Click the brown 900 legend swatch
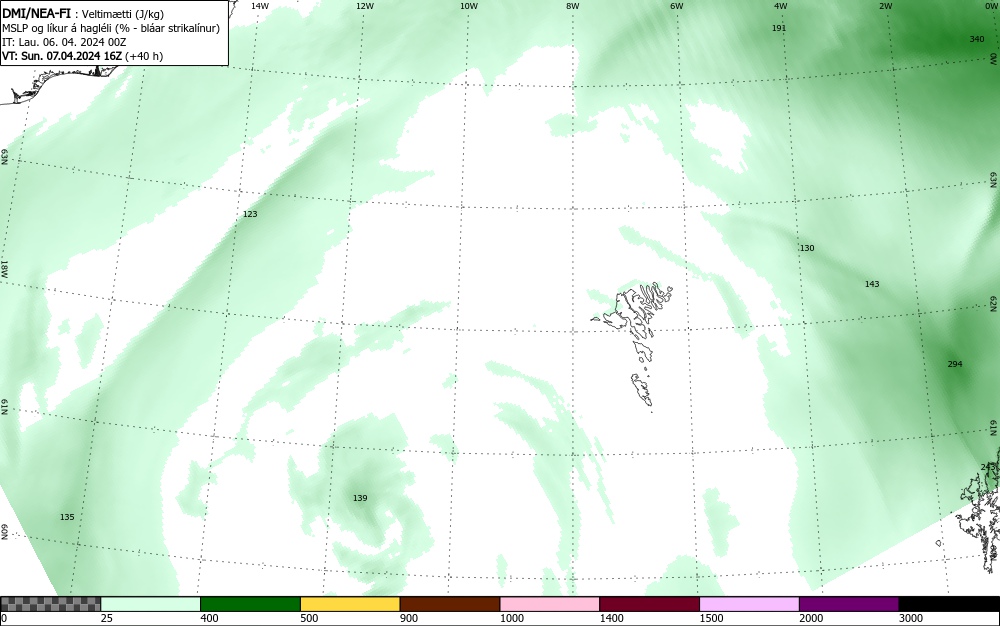The height and width of the screenshot is (626, 1000). (450, 604)
